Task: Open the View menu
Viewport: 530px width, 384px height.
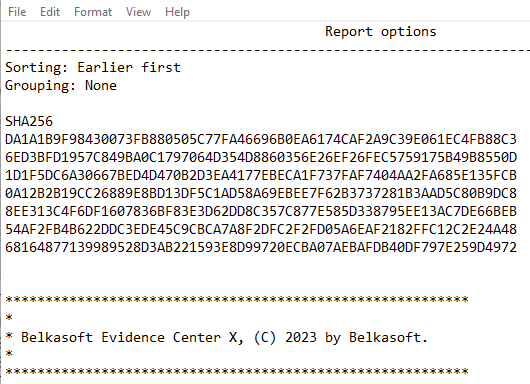Action: coord(138,12)
